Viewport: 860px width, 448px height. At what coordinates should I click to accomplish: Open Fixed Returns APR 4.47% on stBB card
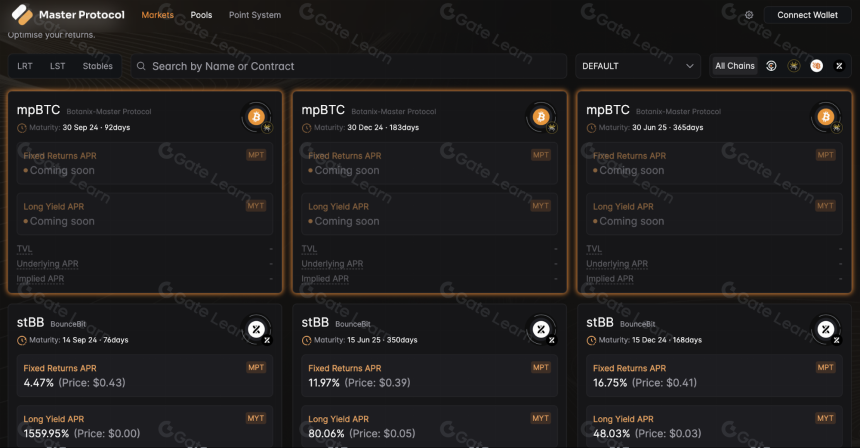coord(145,376)
